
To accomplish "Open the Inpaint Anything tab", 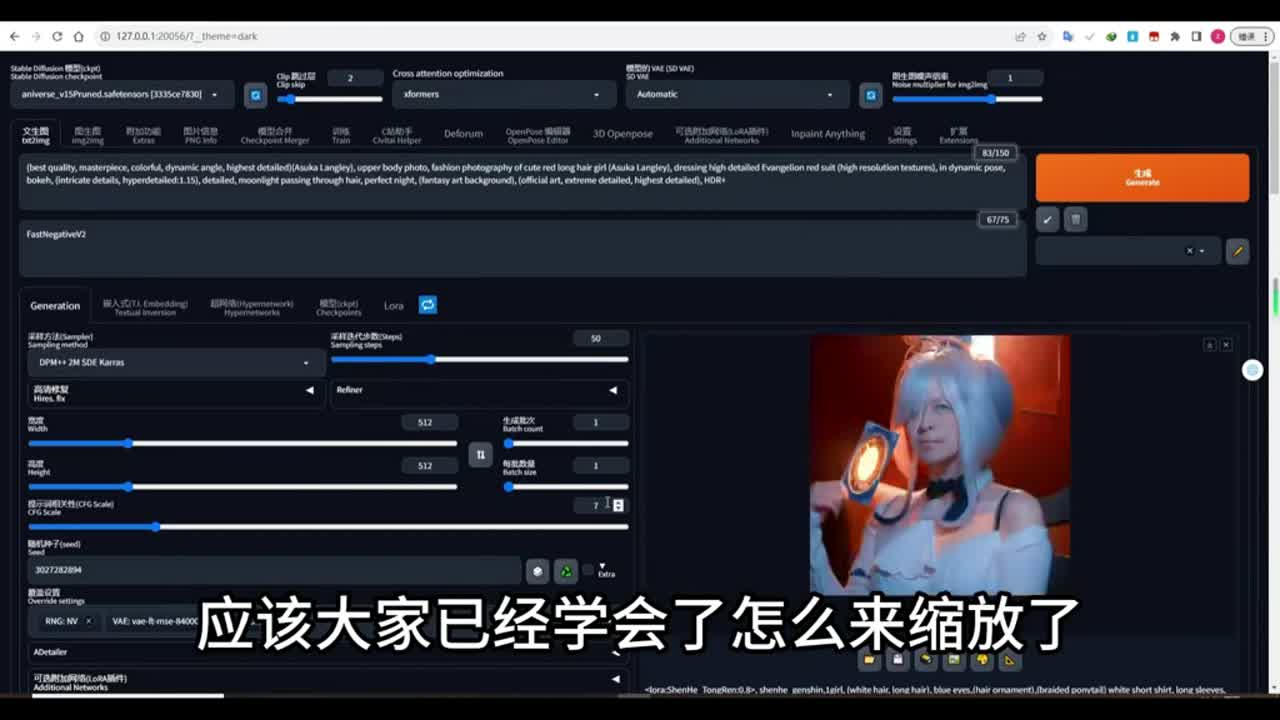I will coord(827,134).
